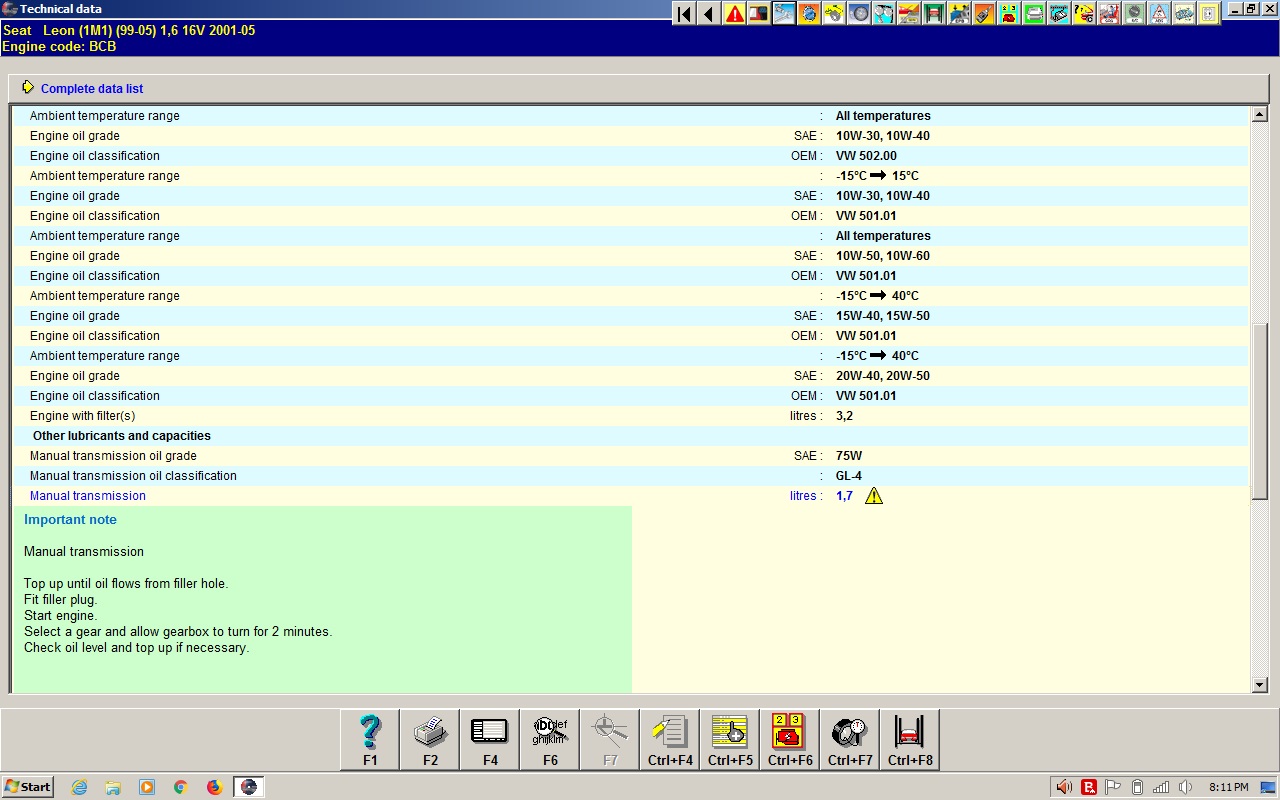1280x800 pixels.
Task: Click the Ctrl+F6 red car button
Action: (790, 740)
